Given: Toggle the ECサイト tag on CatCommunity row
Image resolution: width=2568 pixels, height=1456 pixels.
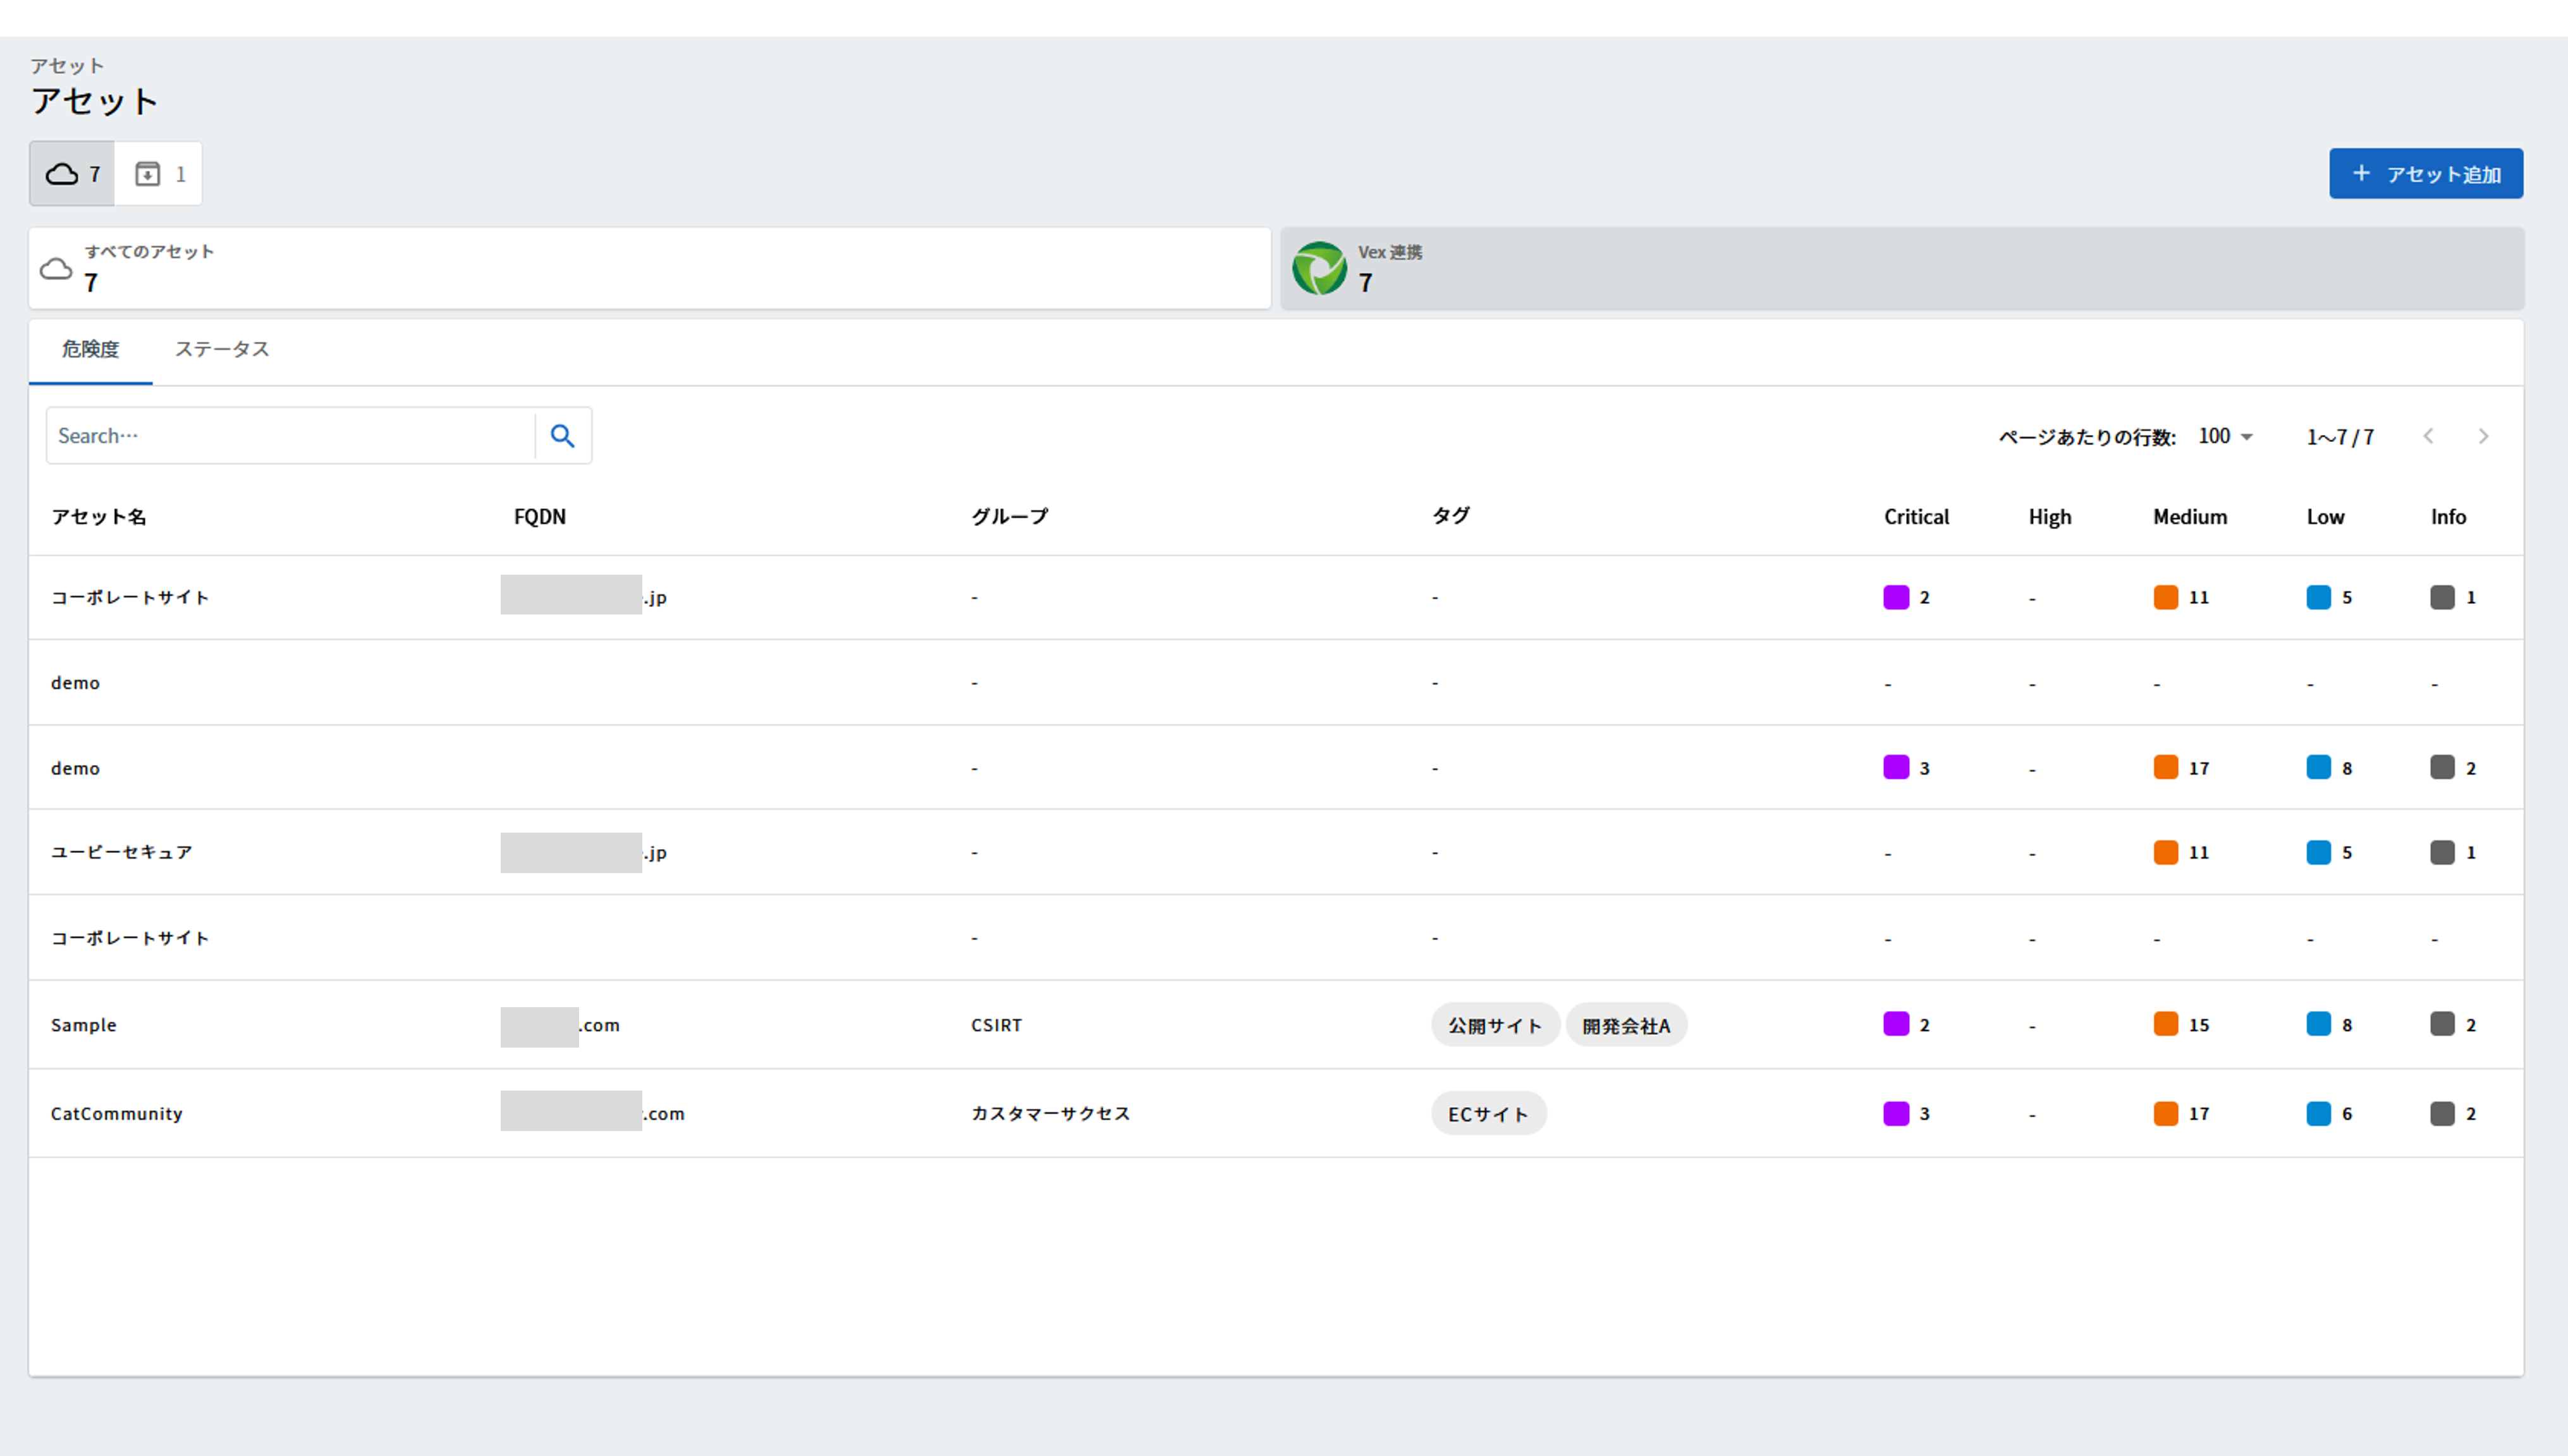Looking at the screenshot, I should [1489, 1113].
